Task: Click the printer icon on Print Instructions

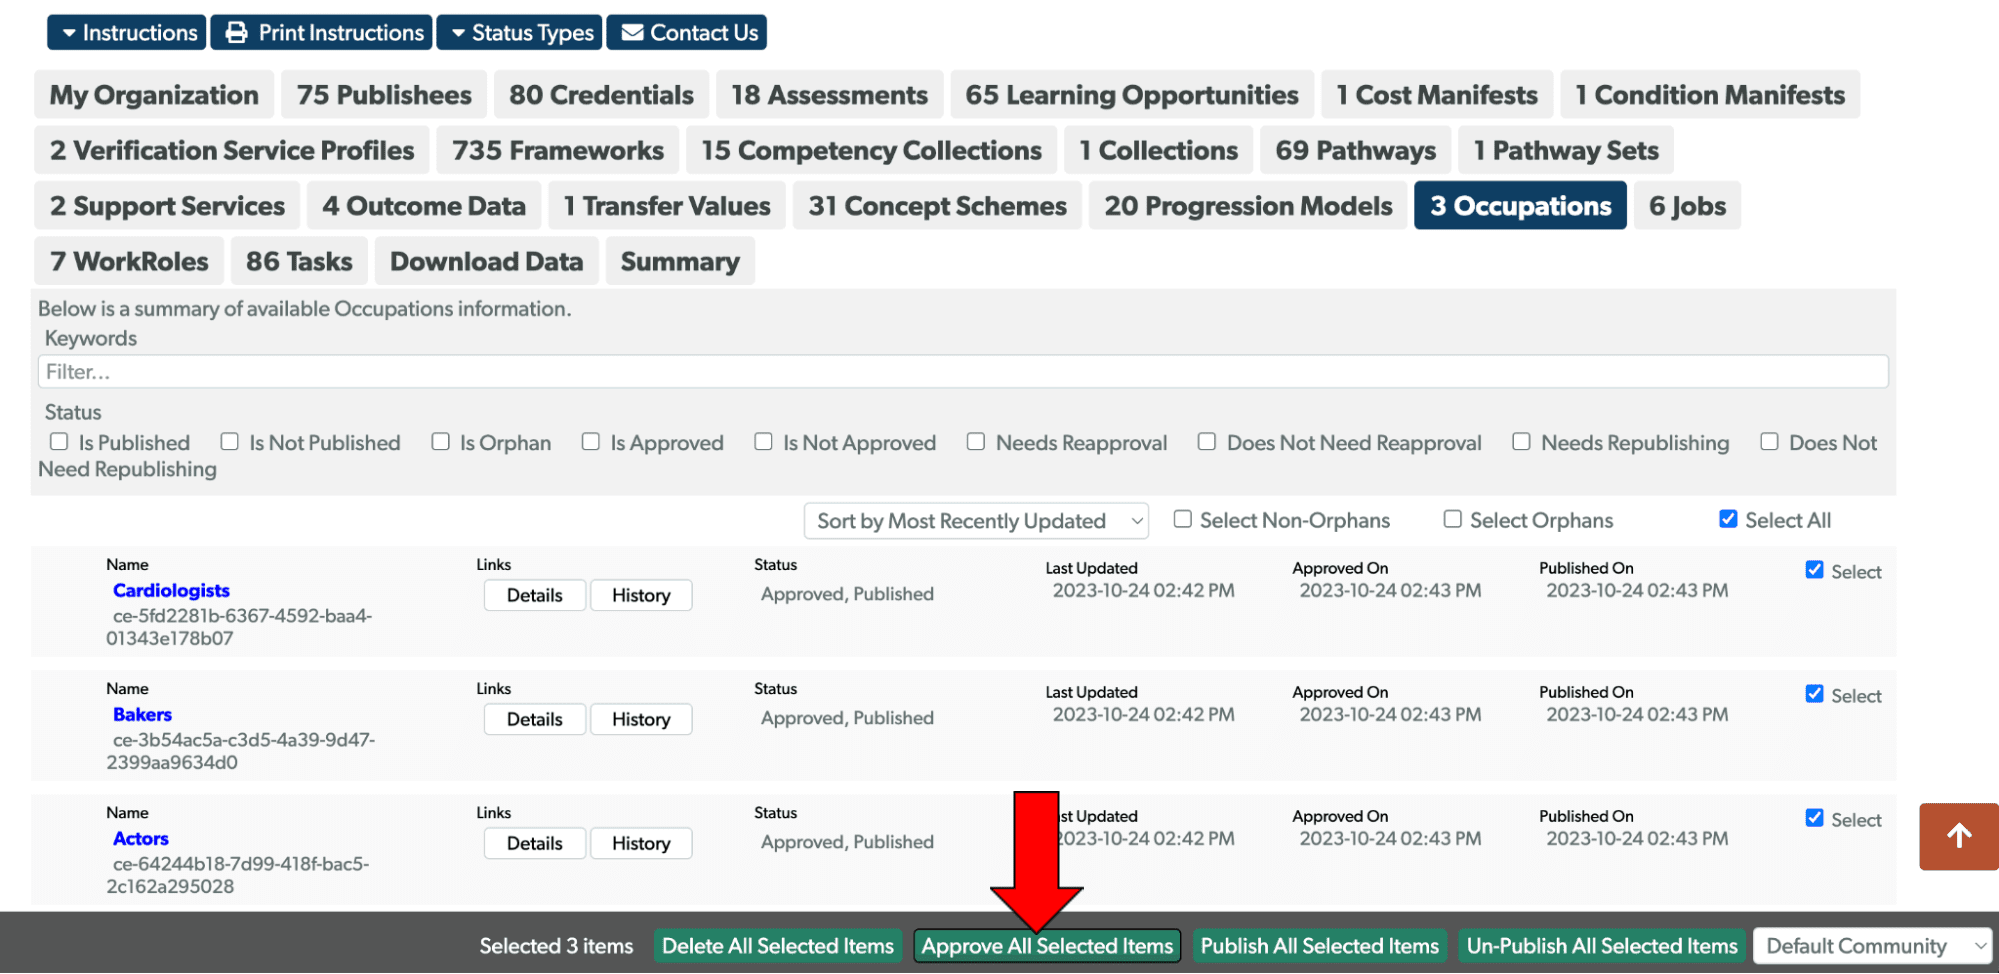Action: click(235, 32)
